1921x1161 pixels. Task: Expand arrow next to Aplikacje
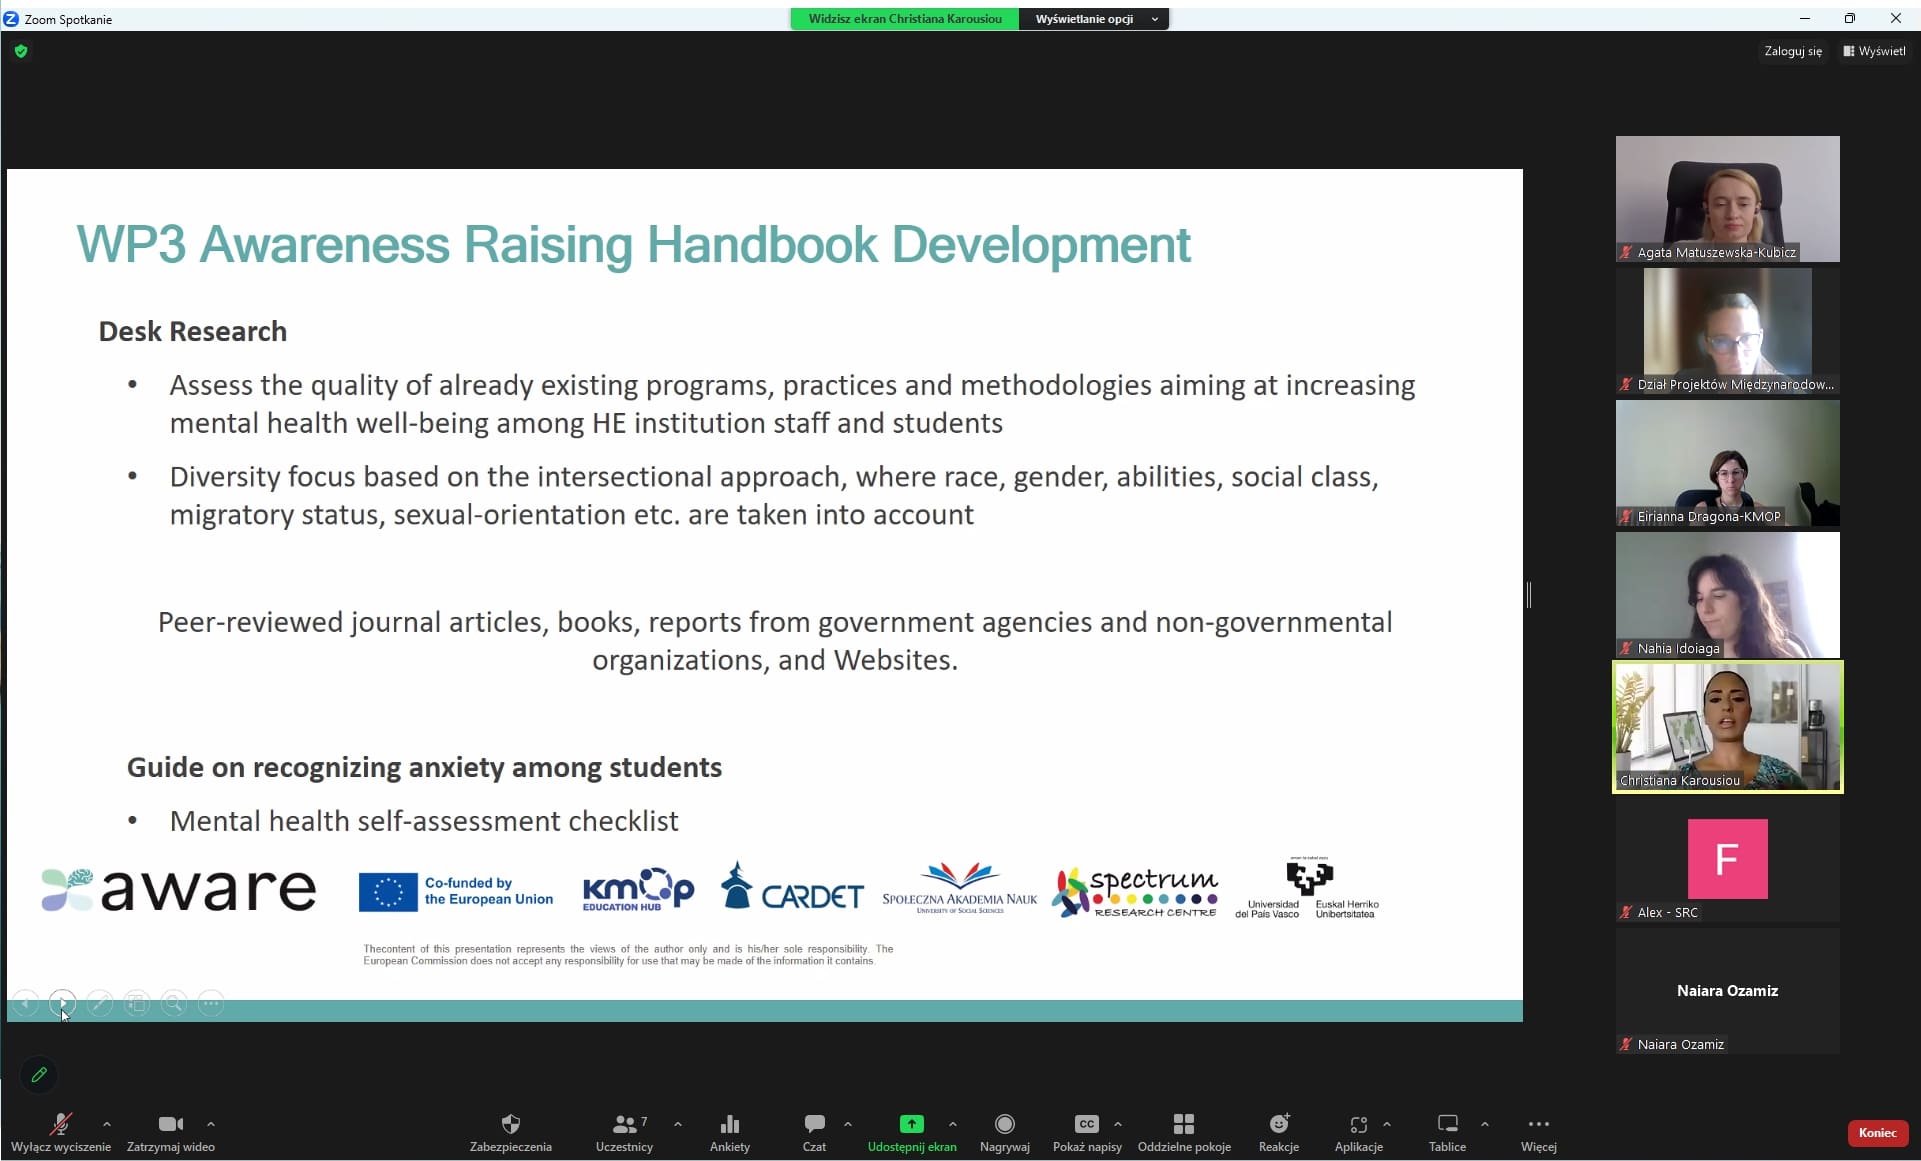tap(1387, 1124)
